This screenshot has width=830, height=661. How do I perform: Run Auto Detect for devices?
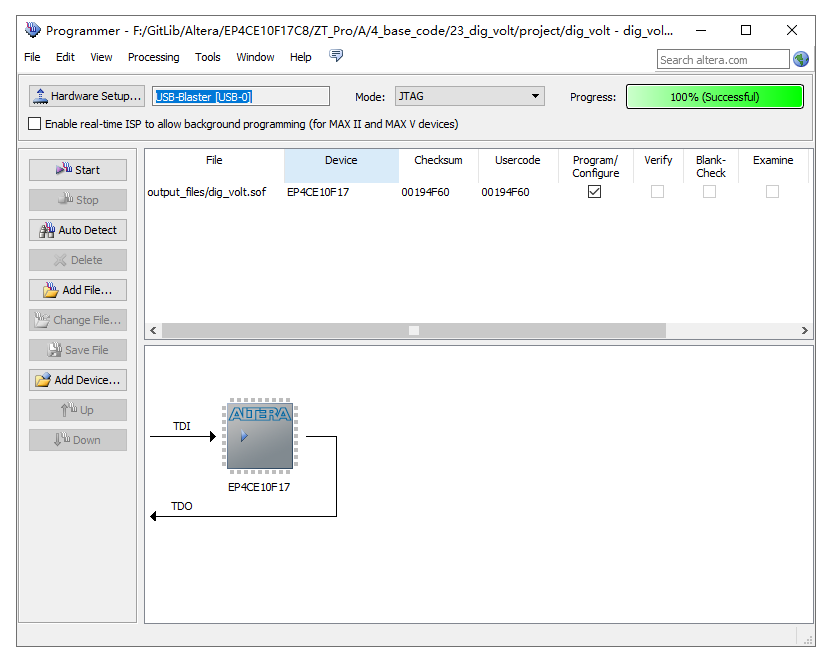pyautogui.click(x=78, y=230)
